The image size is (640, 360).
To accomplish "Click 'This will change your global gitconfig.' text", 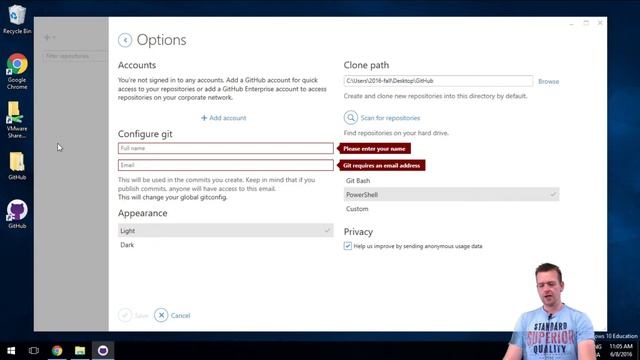I will coord(173,197).
